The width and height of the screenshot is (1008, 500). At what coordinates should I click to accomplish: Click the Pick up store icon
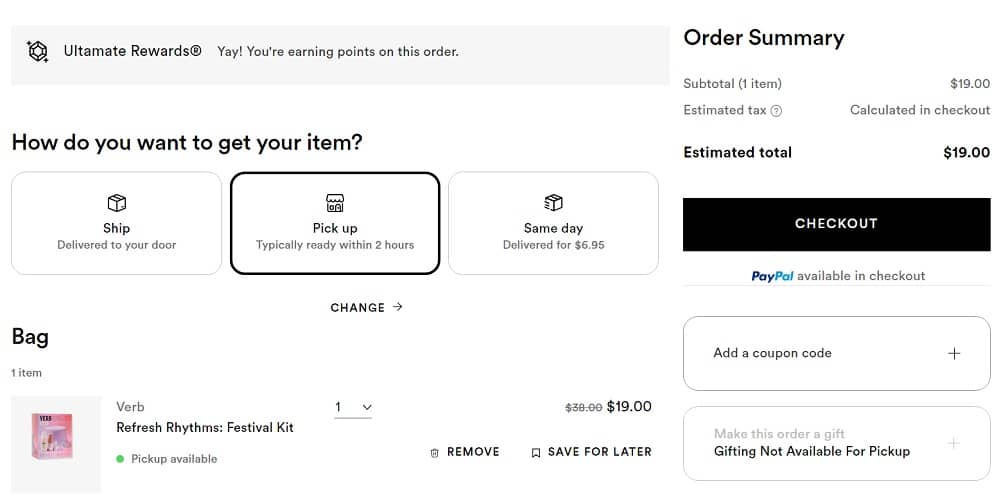(x=334, y=203)
